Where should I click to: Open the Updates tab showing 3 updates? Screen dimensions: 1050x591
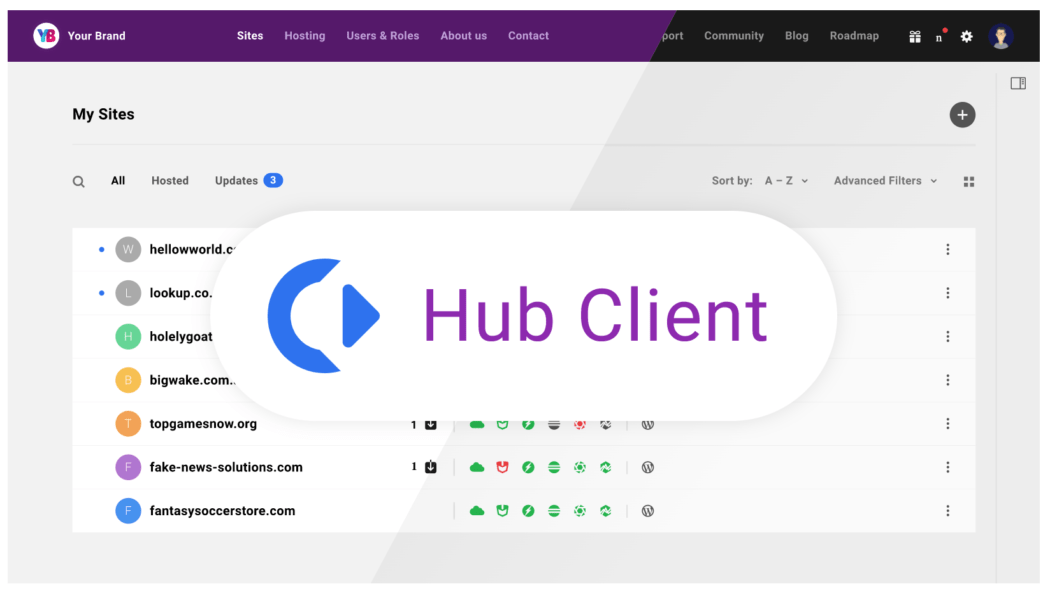[x=240, y=181]
